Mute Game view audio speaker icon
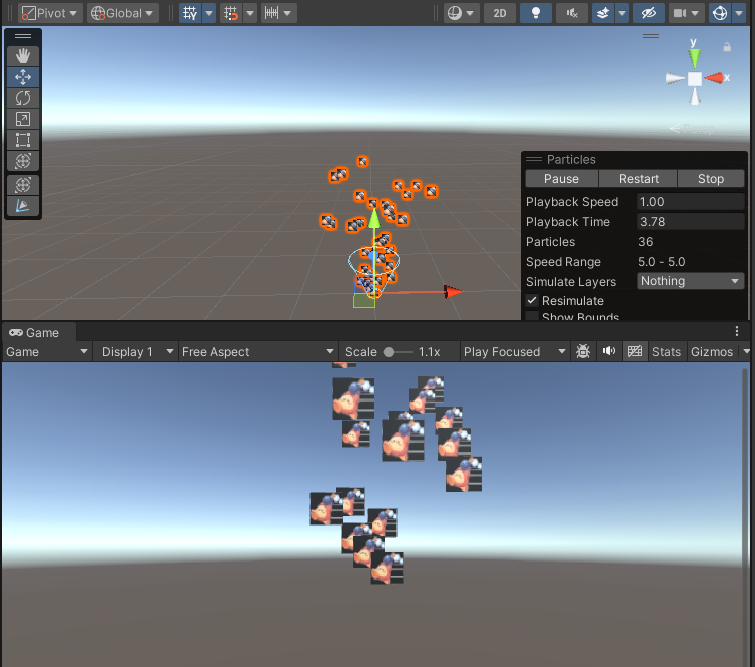The height and width of the screenshot is (667, 755). tap(609, 352)
